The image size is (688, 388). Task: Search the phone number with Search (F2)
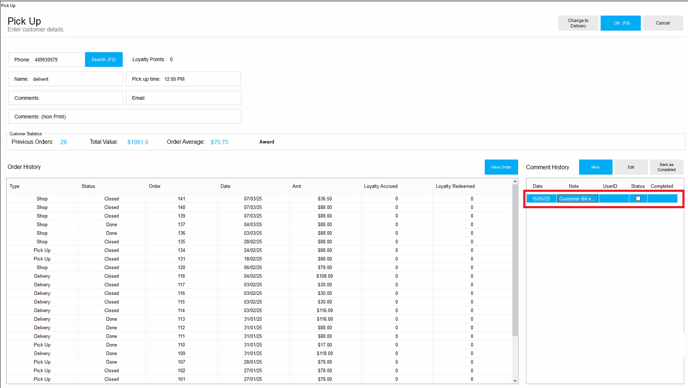click(104, 60)
